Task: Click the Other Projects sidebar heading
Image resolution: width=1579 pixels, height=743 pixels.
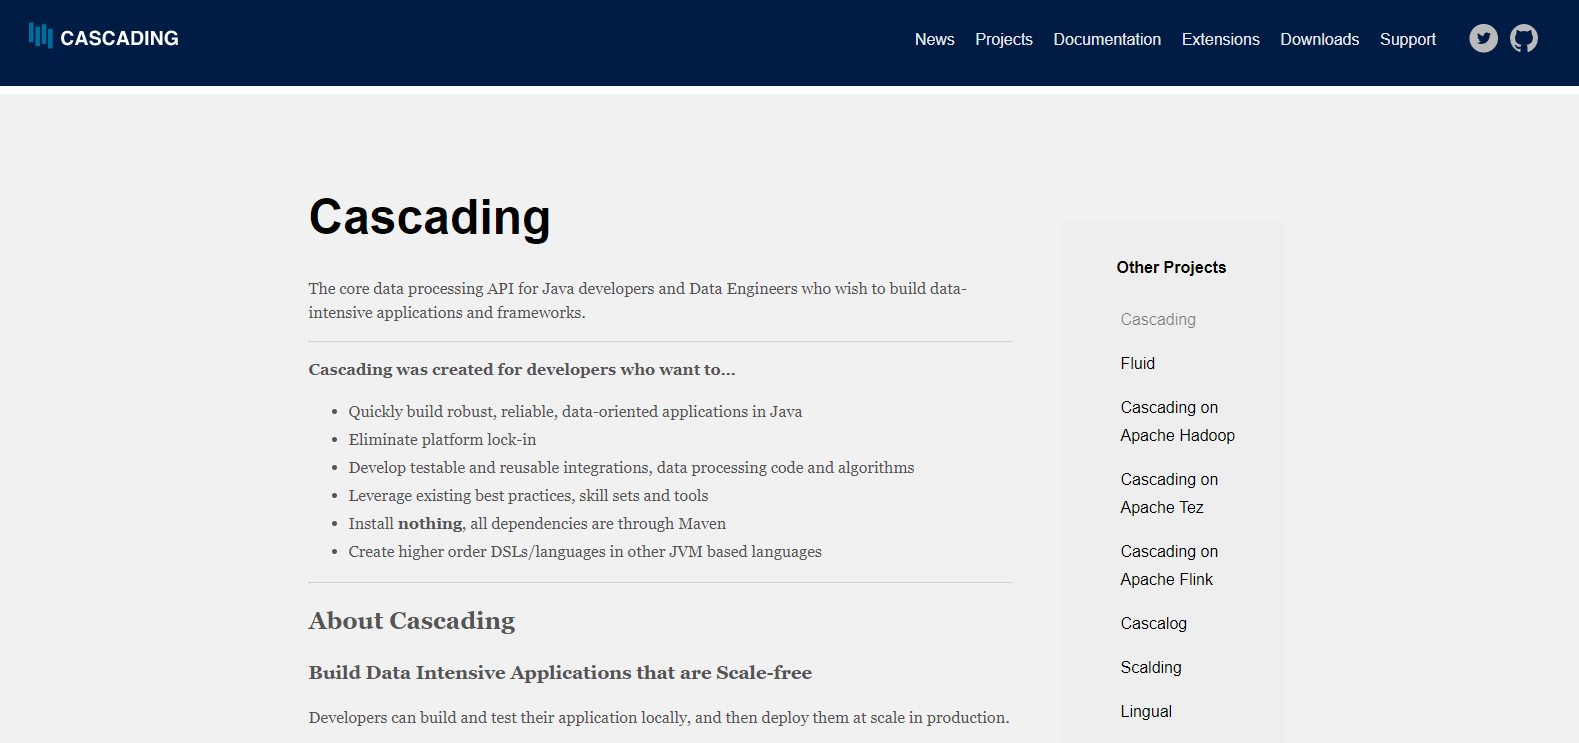Action: [x=1171, y=267]
